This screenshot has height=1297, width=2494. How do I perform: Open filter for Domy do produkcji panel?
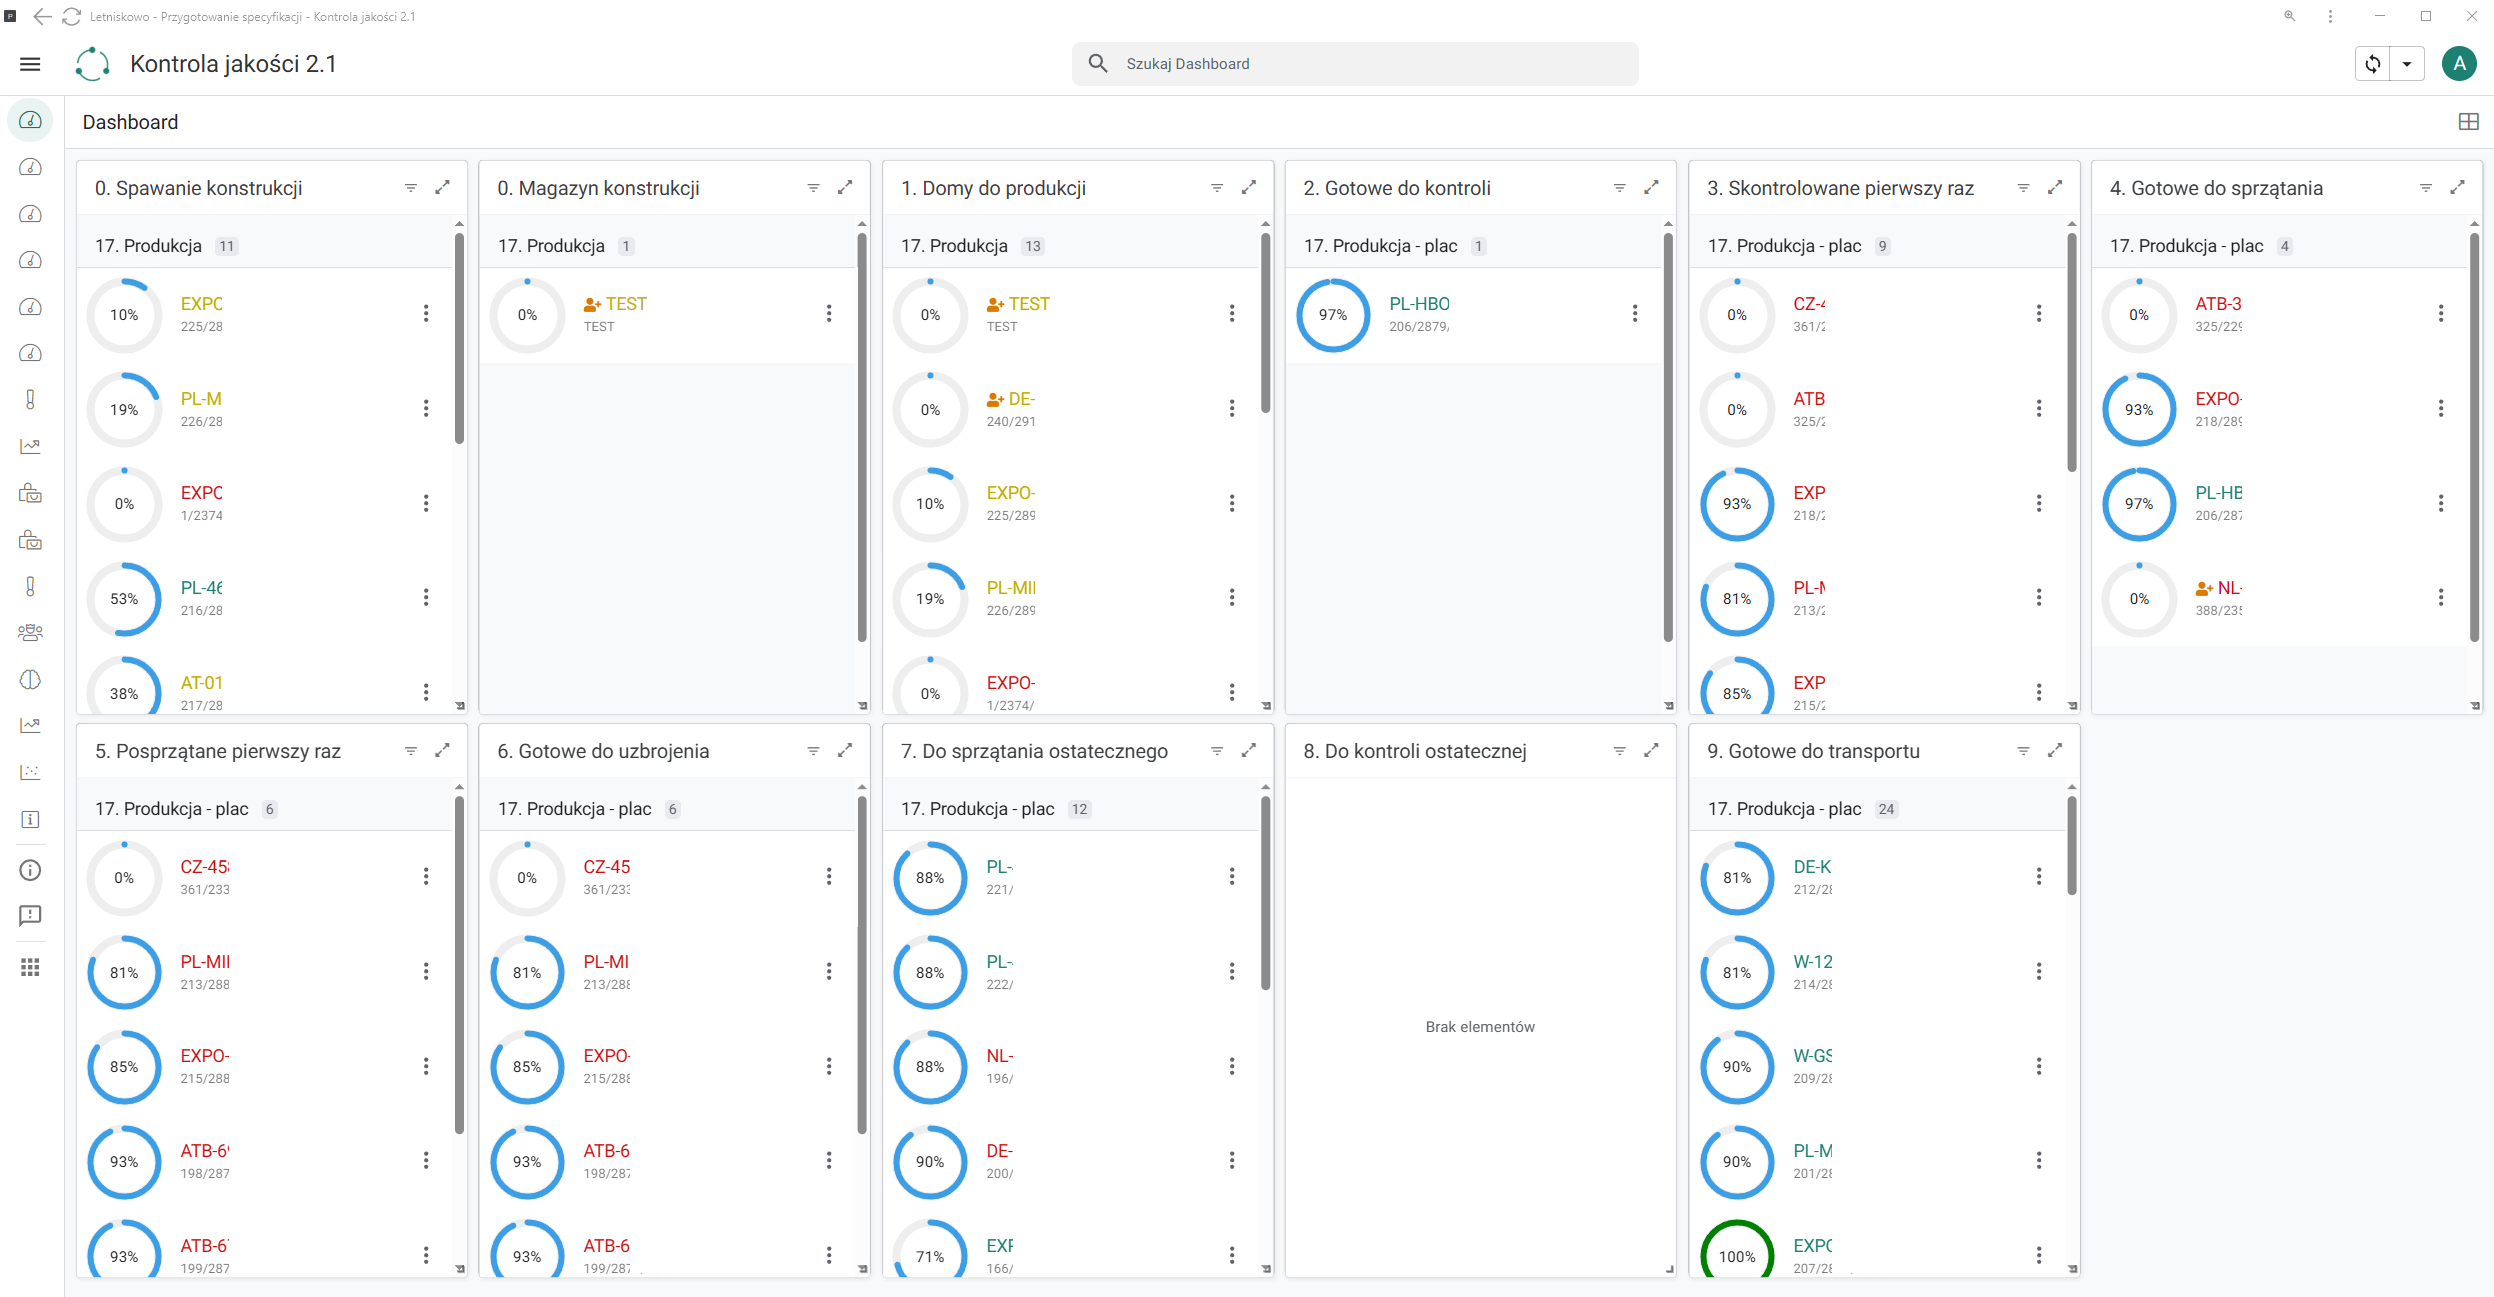point(1217,188)
